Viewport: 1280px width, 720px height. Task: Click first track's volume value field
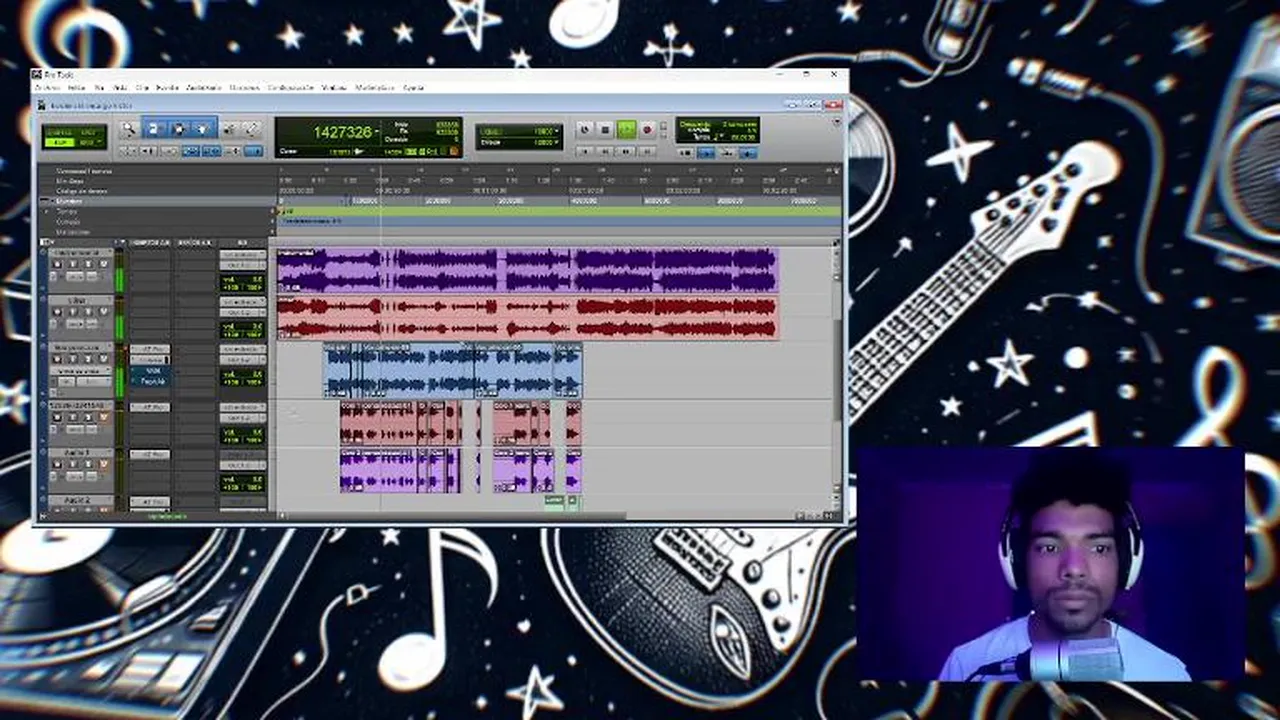tap(242, 279)
